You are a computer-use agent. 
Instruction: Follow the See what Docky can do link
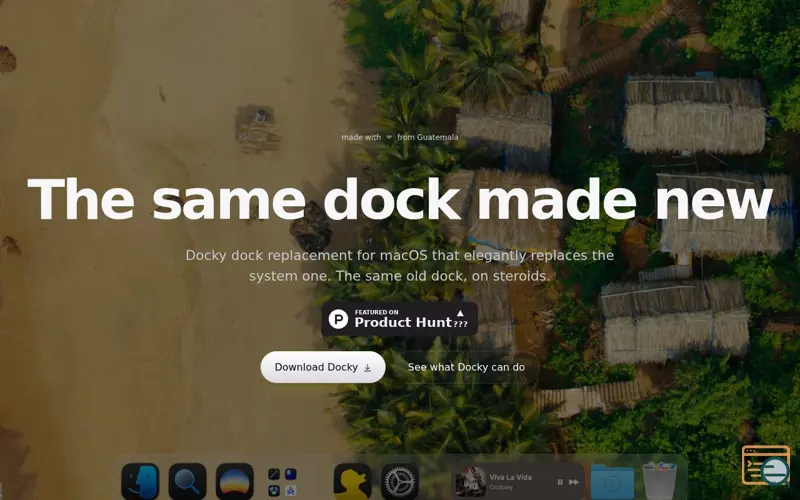point(466,367)
